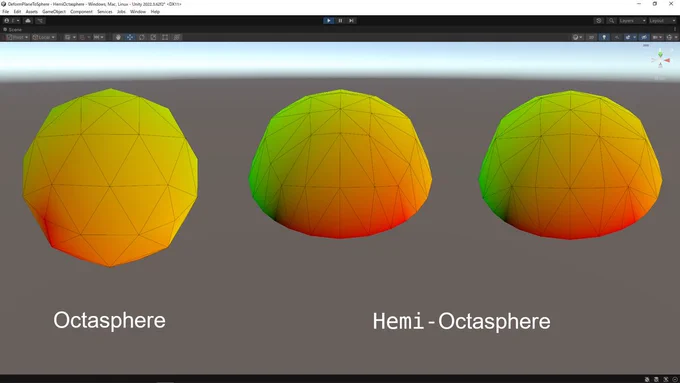The height and width of the screenshot is (383, 680).
Task: Click the Pause button
Action: (x=340, y=20)
